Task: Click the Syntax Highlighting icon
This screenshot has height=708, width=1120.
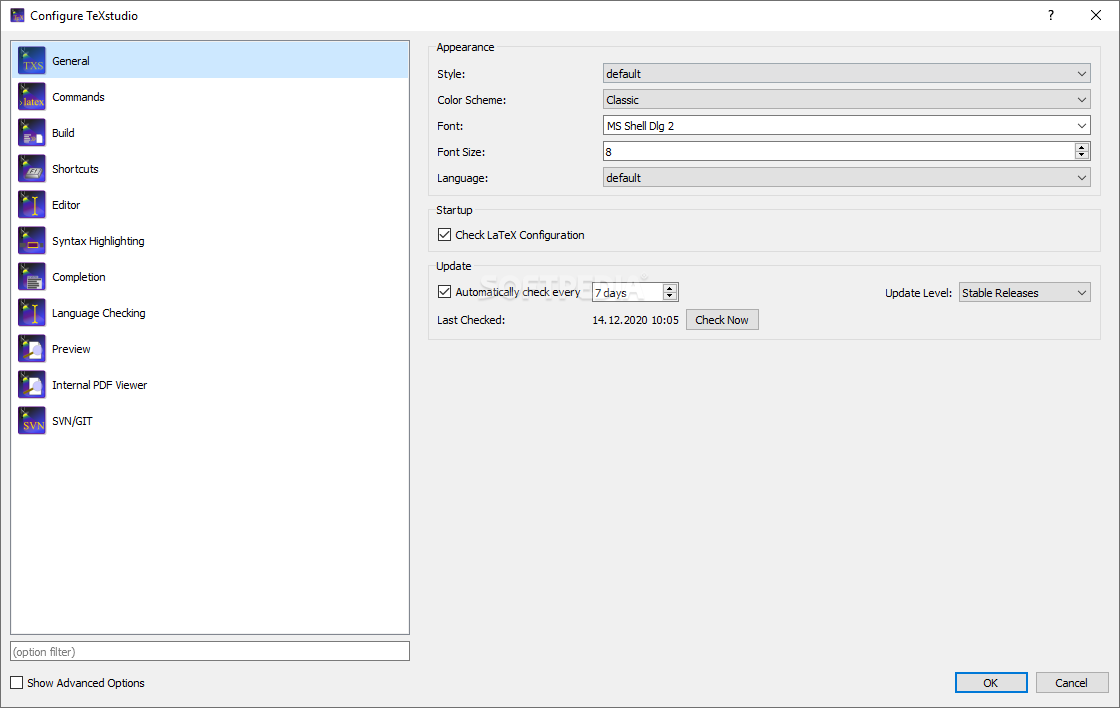Action: (x=31, y=241)
